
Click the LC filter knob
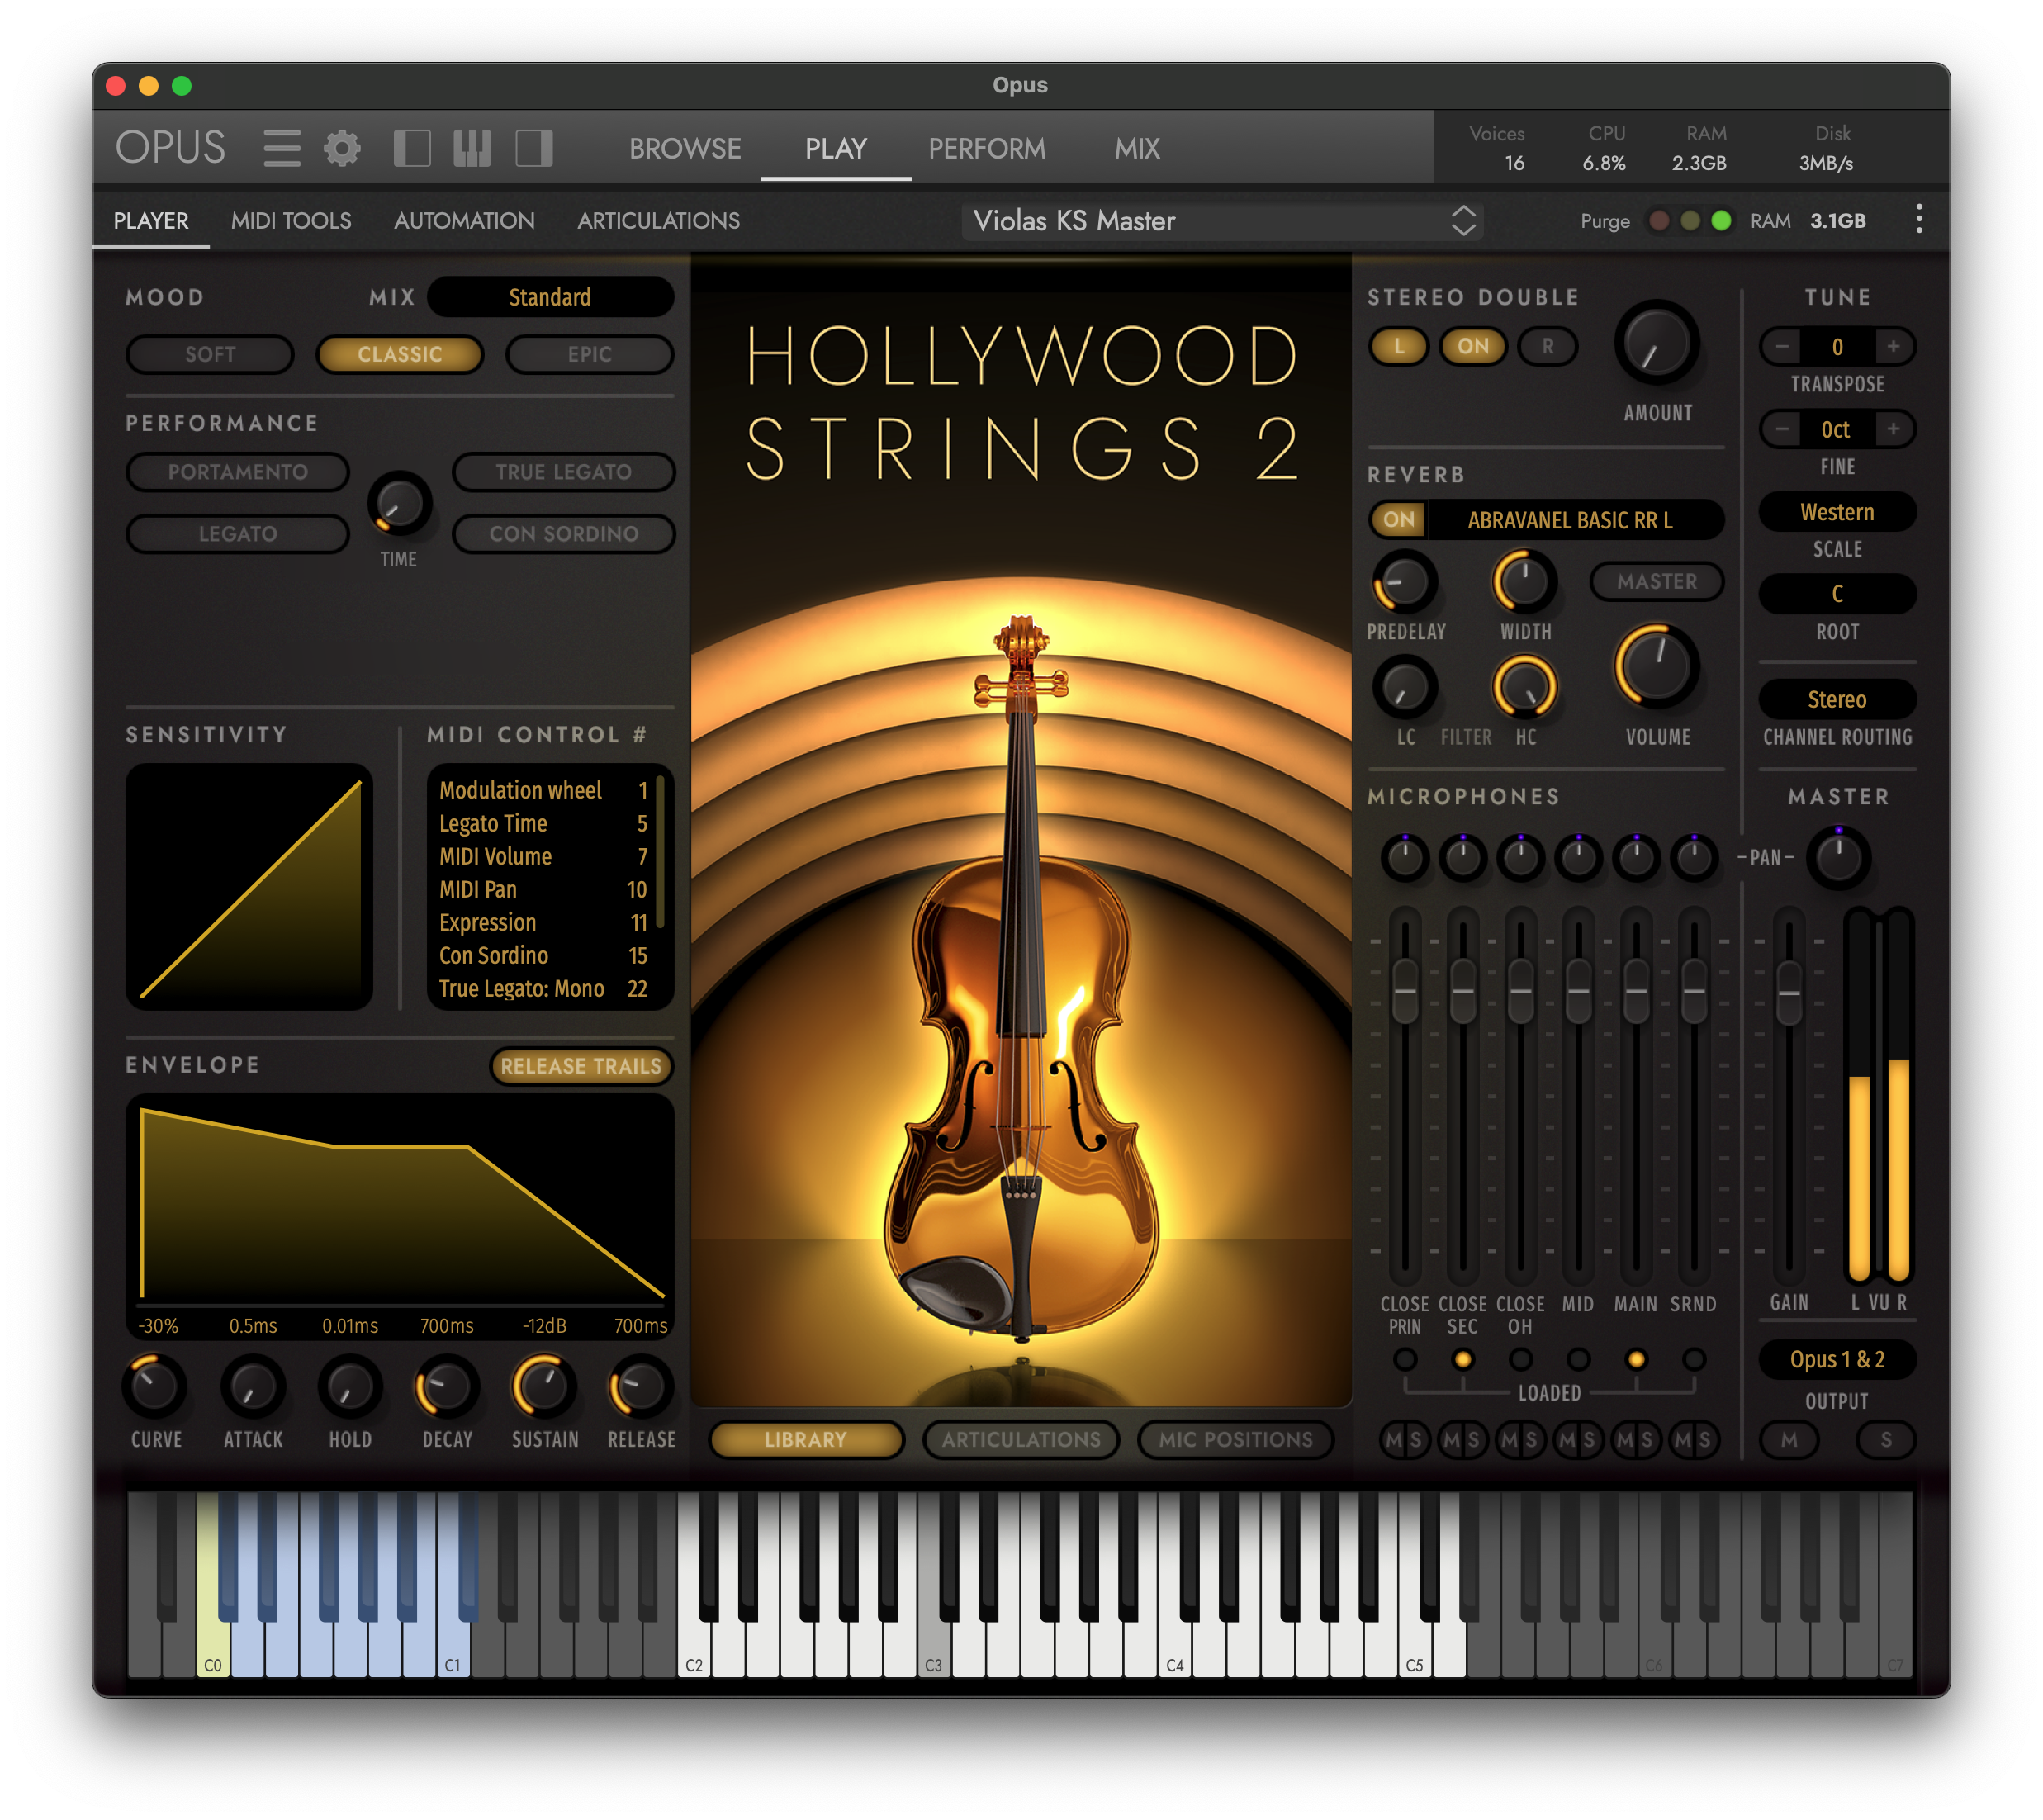(x=1404, y=687)
